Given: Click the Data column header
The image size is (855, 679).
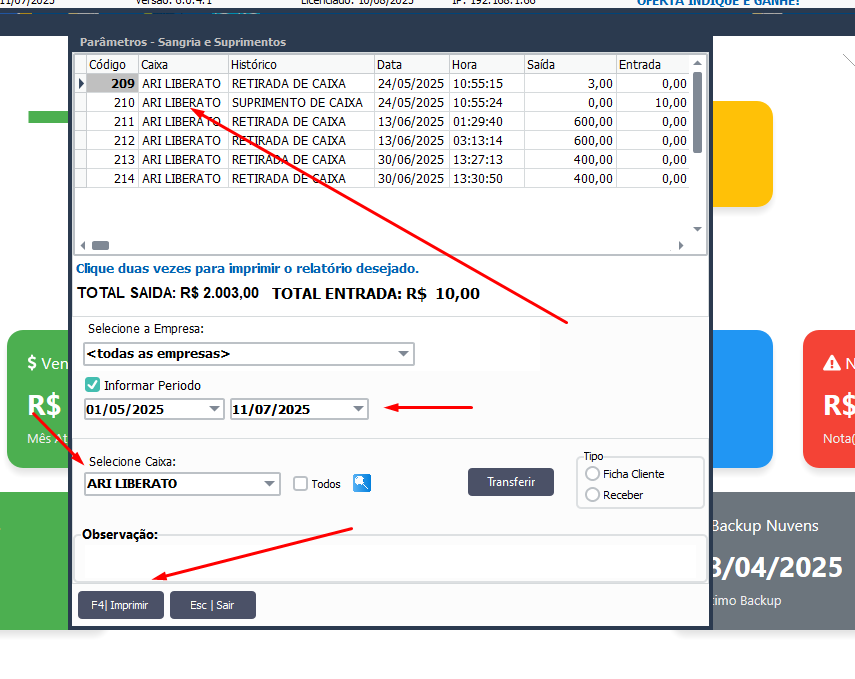Looking at the screenshot, I should pyautogui.click(x=412, y=64).
